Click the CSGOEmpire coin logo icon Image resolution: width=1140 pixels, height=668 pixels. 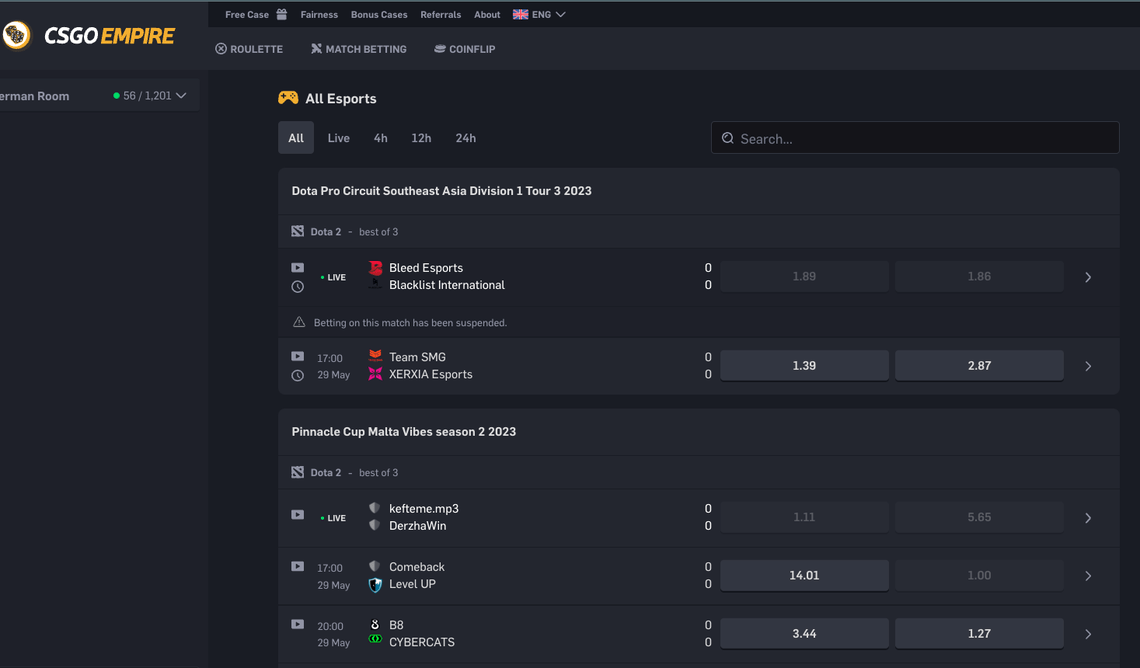tap(16, 35)
